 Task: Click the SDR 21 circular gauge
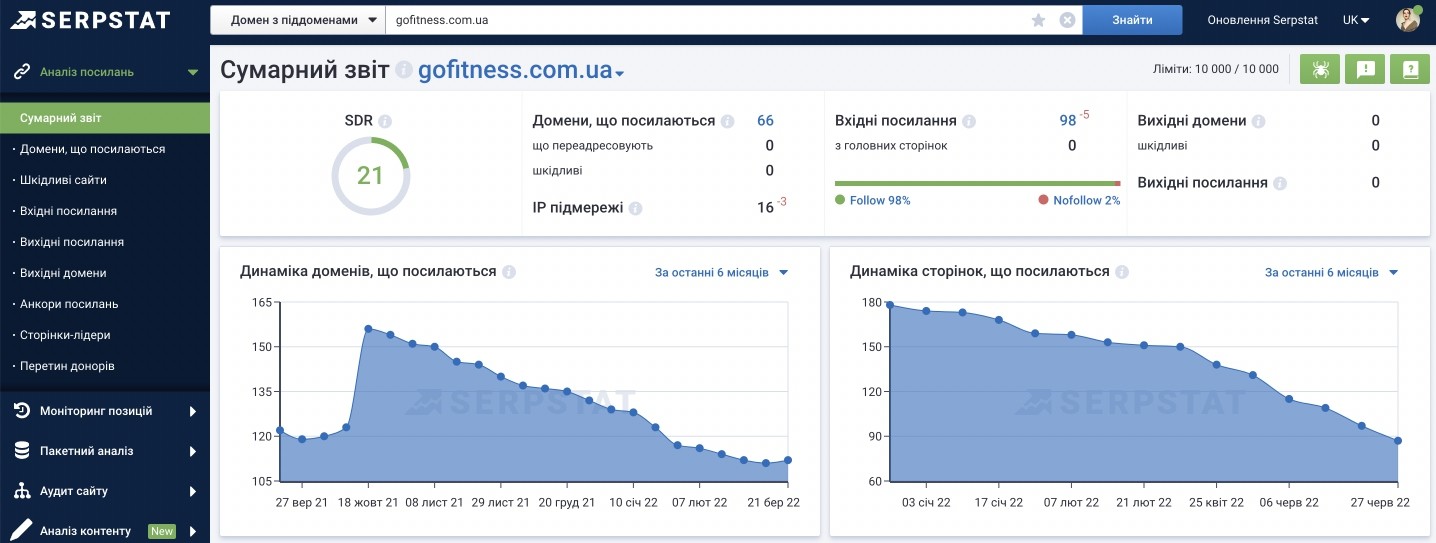click(x=370, y=175)
